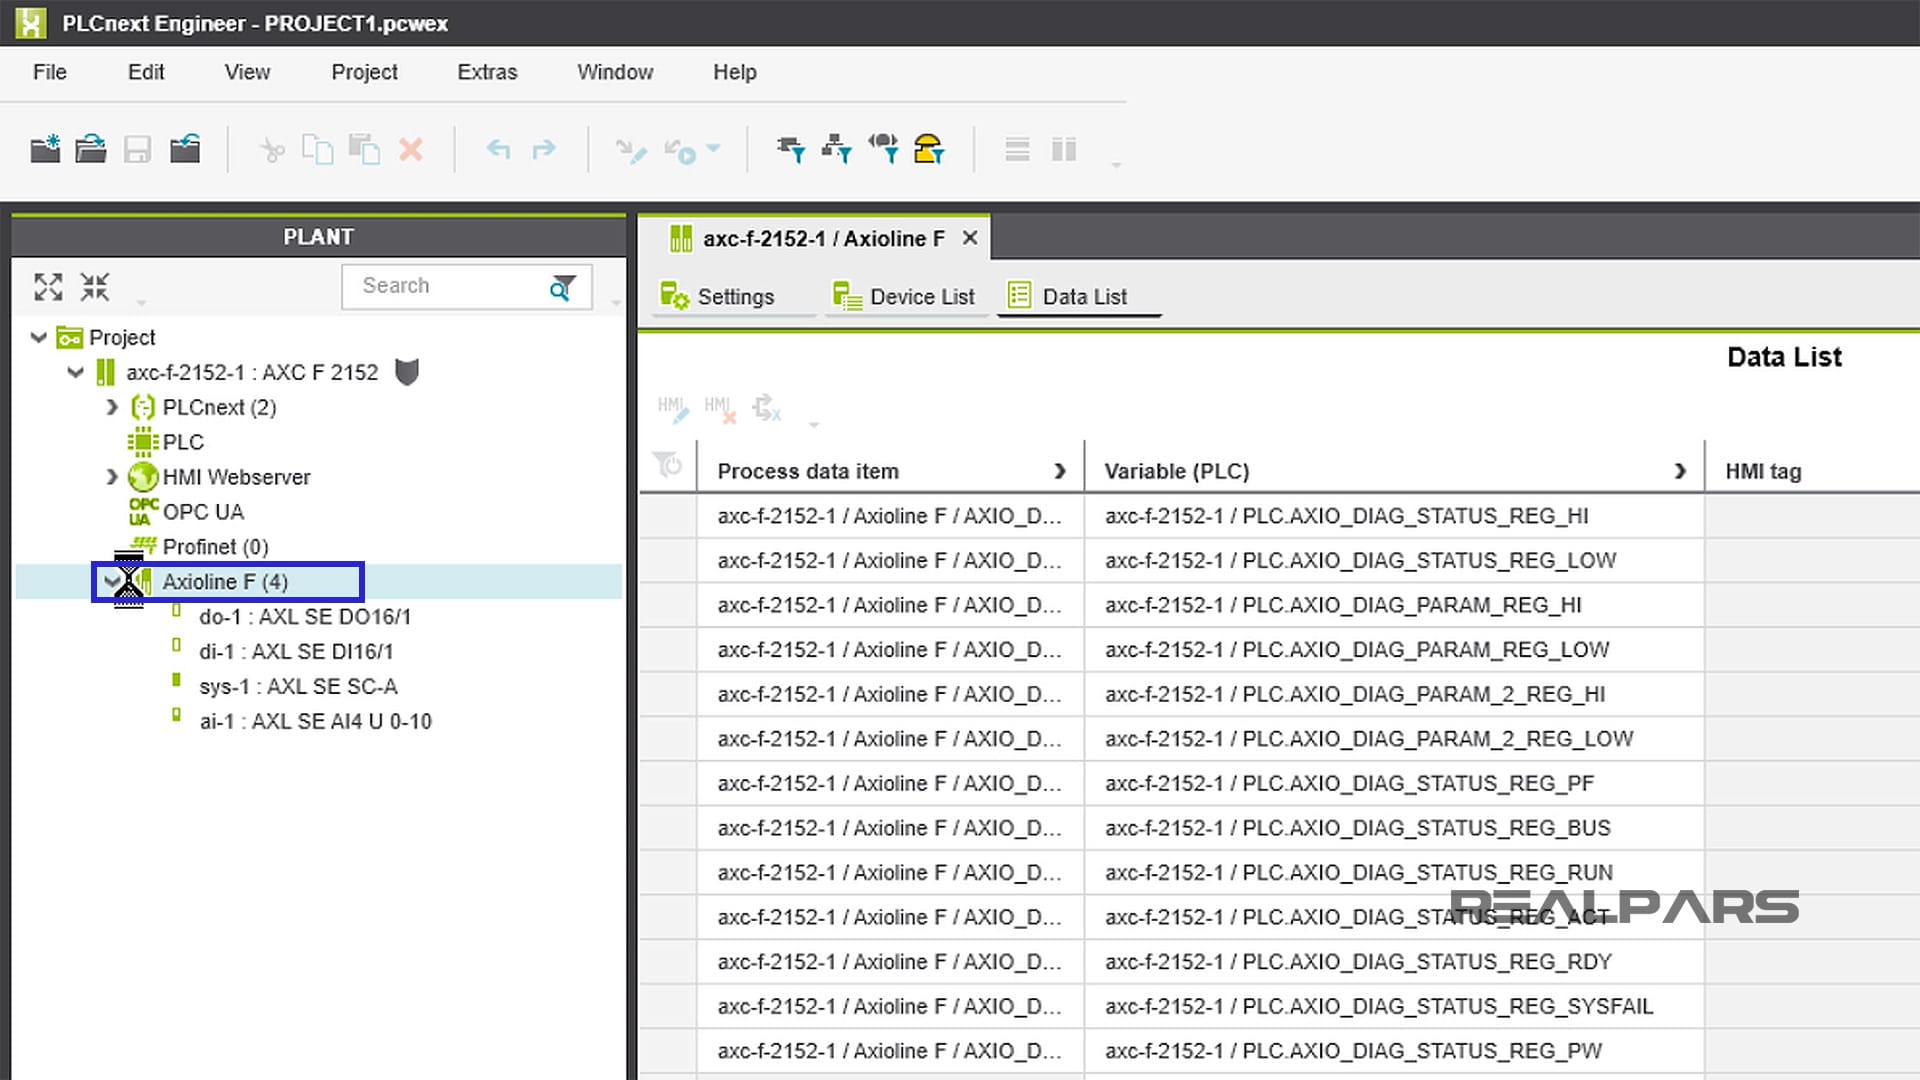1920x1080 pixels.
Task: Click the network hierarchy filter icon
Action: [x=837, y=149]
